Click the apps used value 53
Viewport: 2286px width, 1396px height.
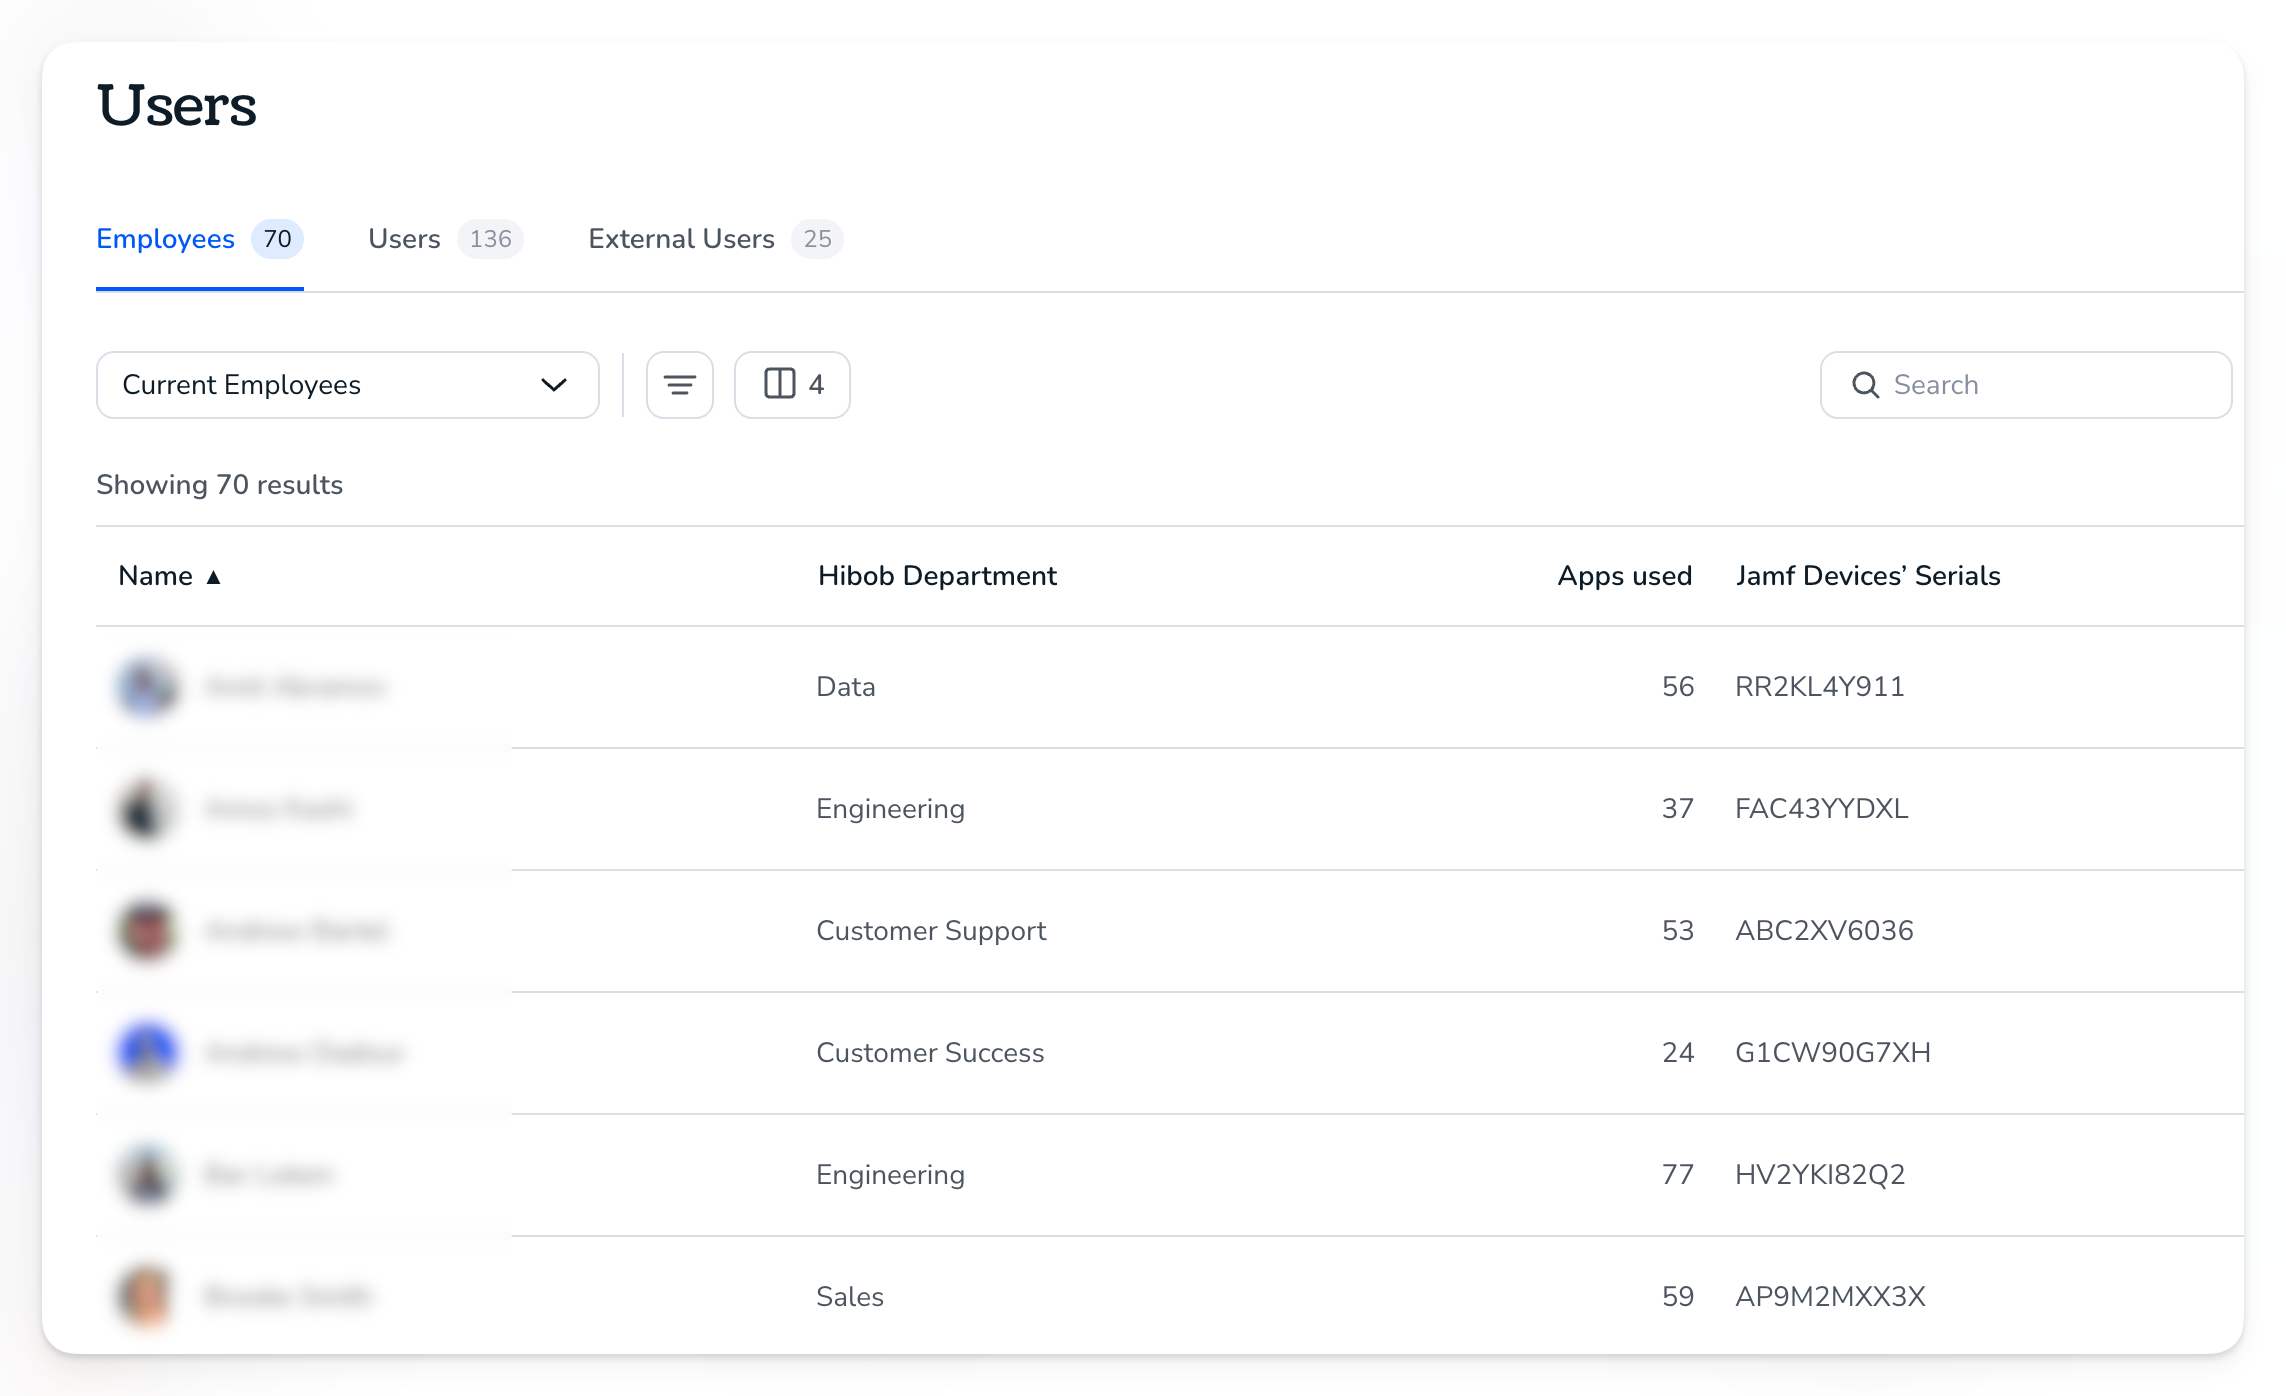point(1678,931)
